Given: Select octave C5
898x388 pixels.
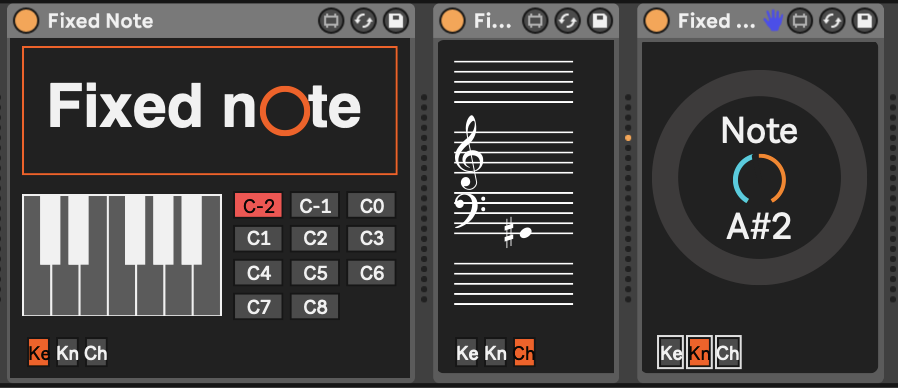Looking at the screenshot, I should 315,273.
